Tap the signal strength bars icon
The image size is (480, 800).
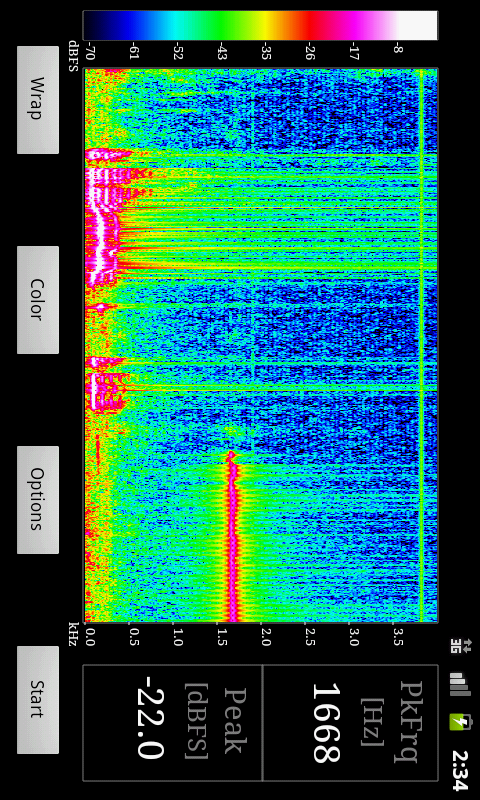(x=458, y=684)
